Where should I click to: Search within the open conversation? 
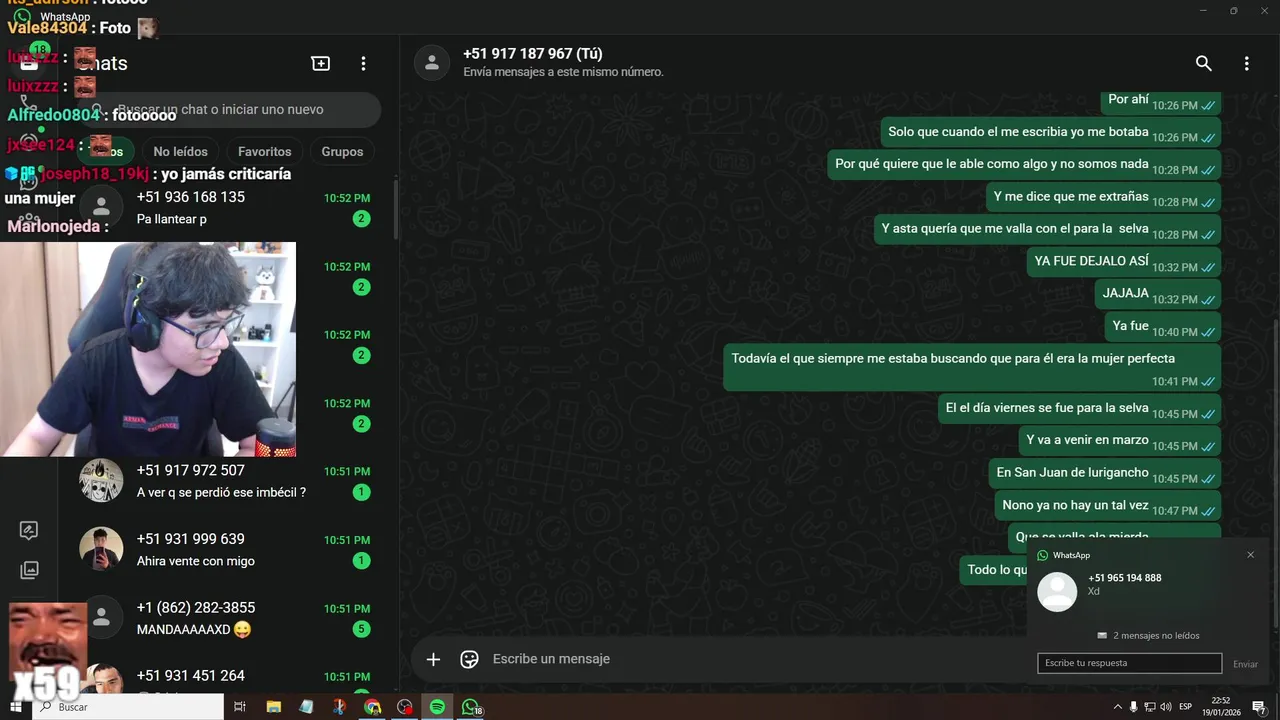click(x=1204, y=63)
